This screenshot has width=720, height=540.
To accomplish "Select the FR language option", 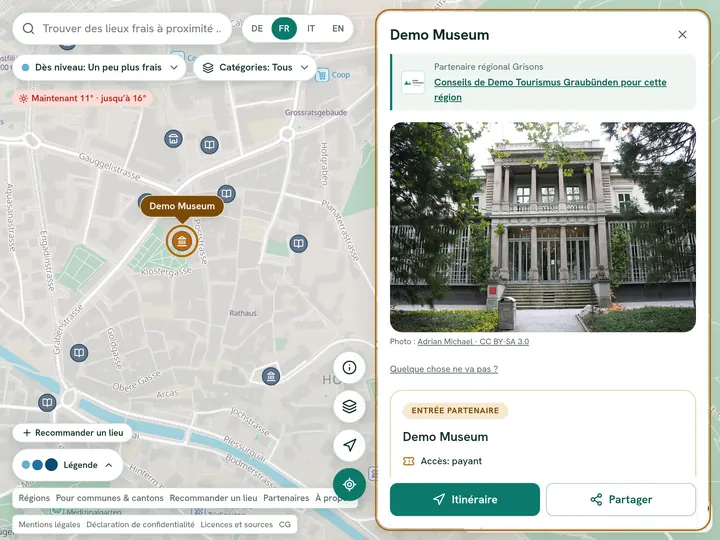I will pyautogui.click(x=284, y=28).
